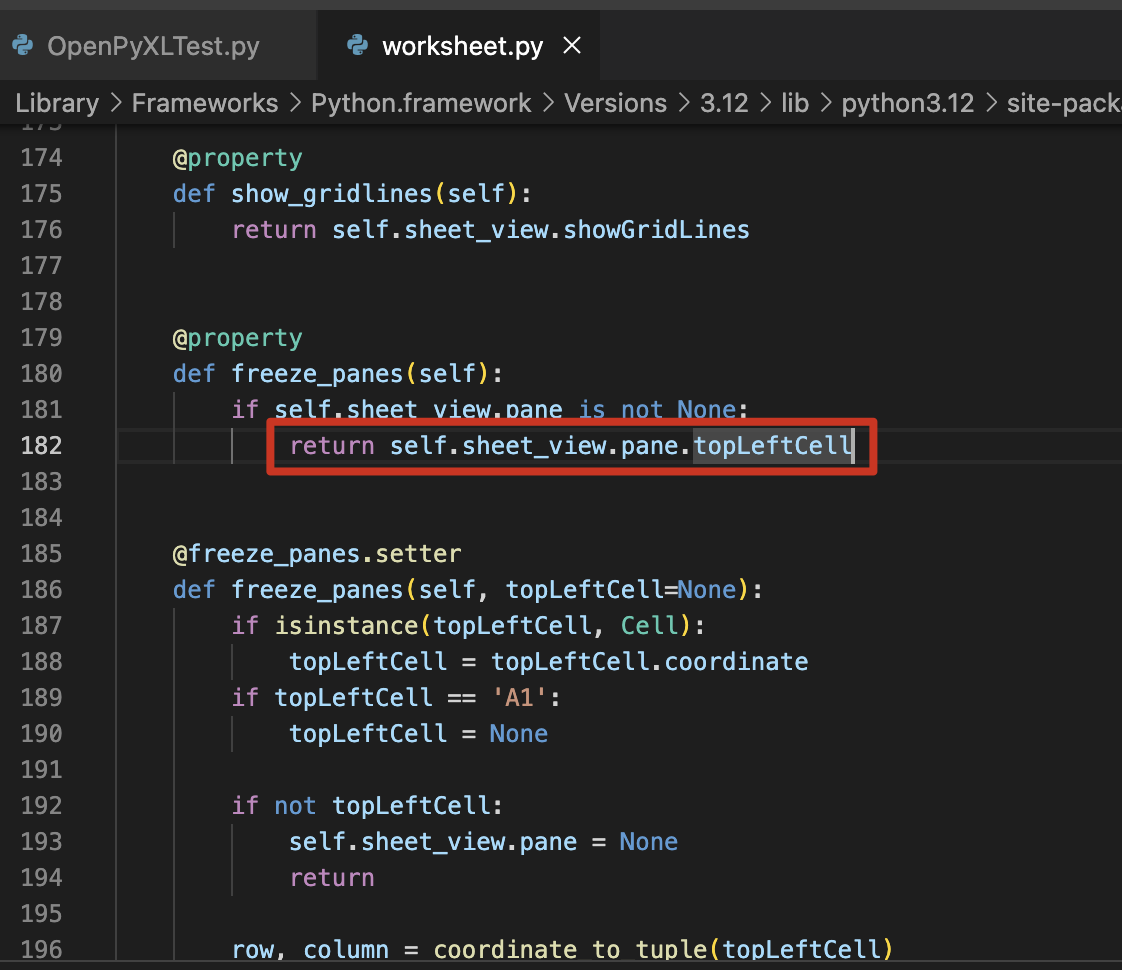Open the Library breadcrumb segment
The width and height of the screenshot is (1122, 970).
coord(57,103)
